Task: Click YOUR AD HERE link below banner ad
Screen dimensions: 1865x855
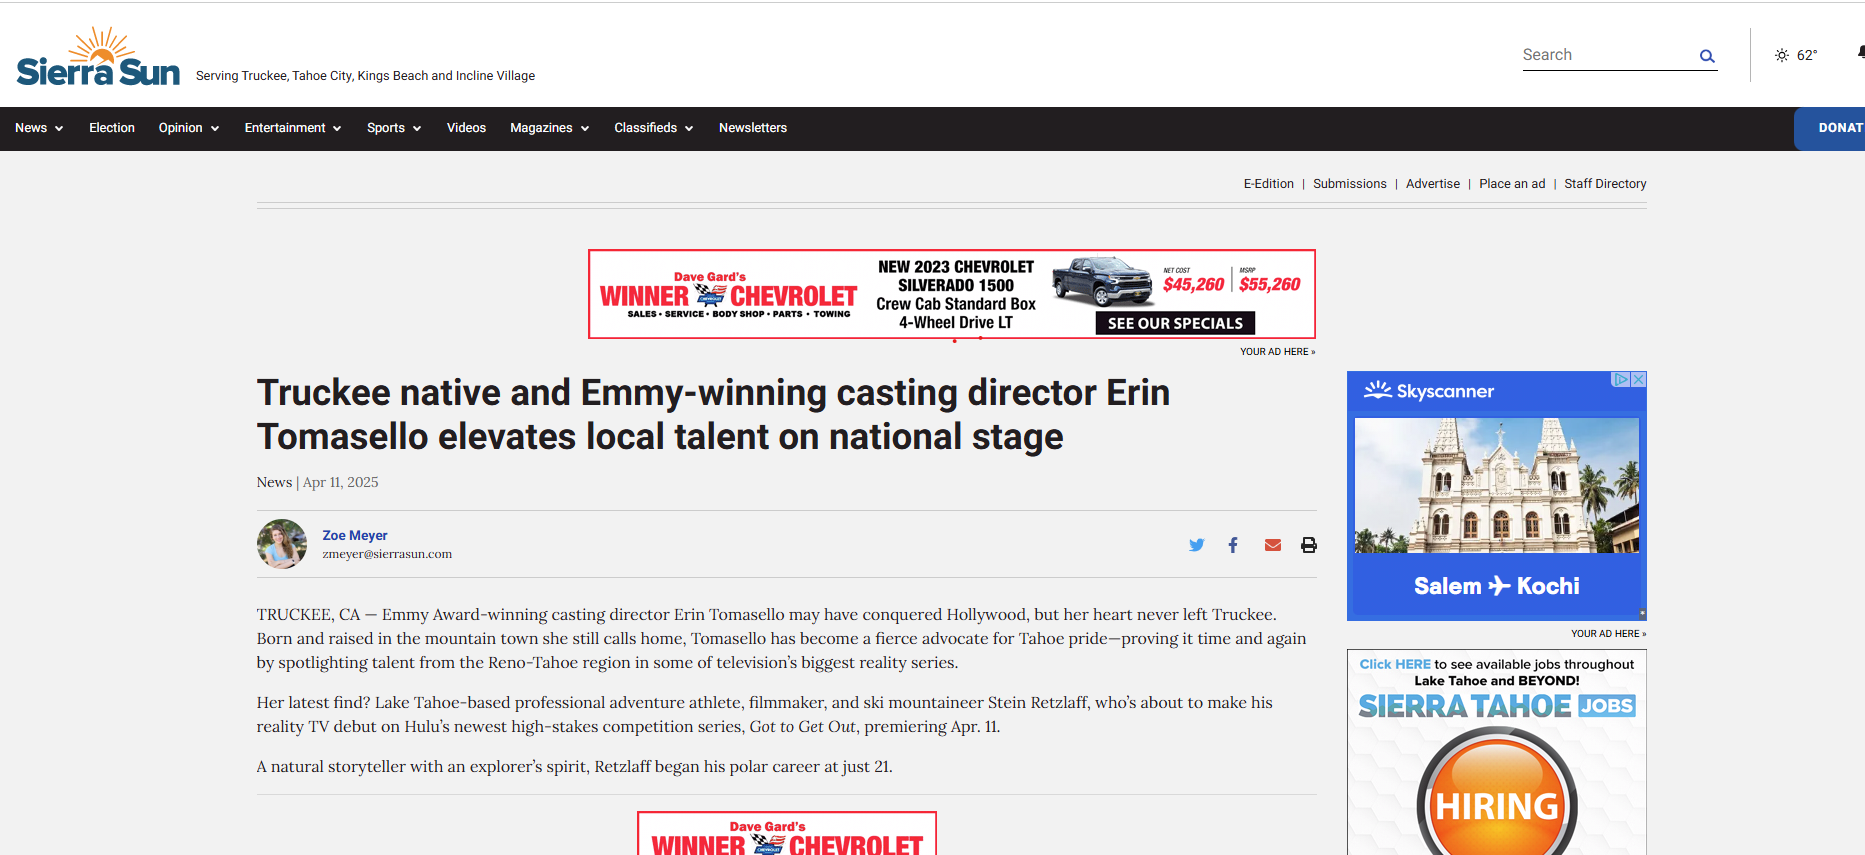Action: 1278,352
